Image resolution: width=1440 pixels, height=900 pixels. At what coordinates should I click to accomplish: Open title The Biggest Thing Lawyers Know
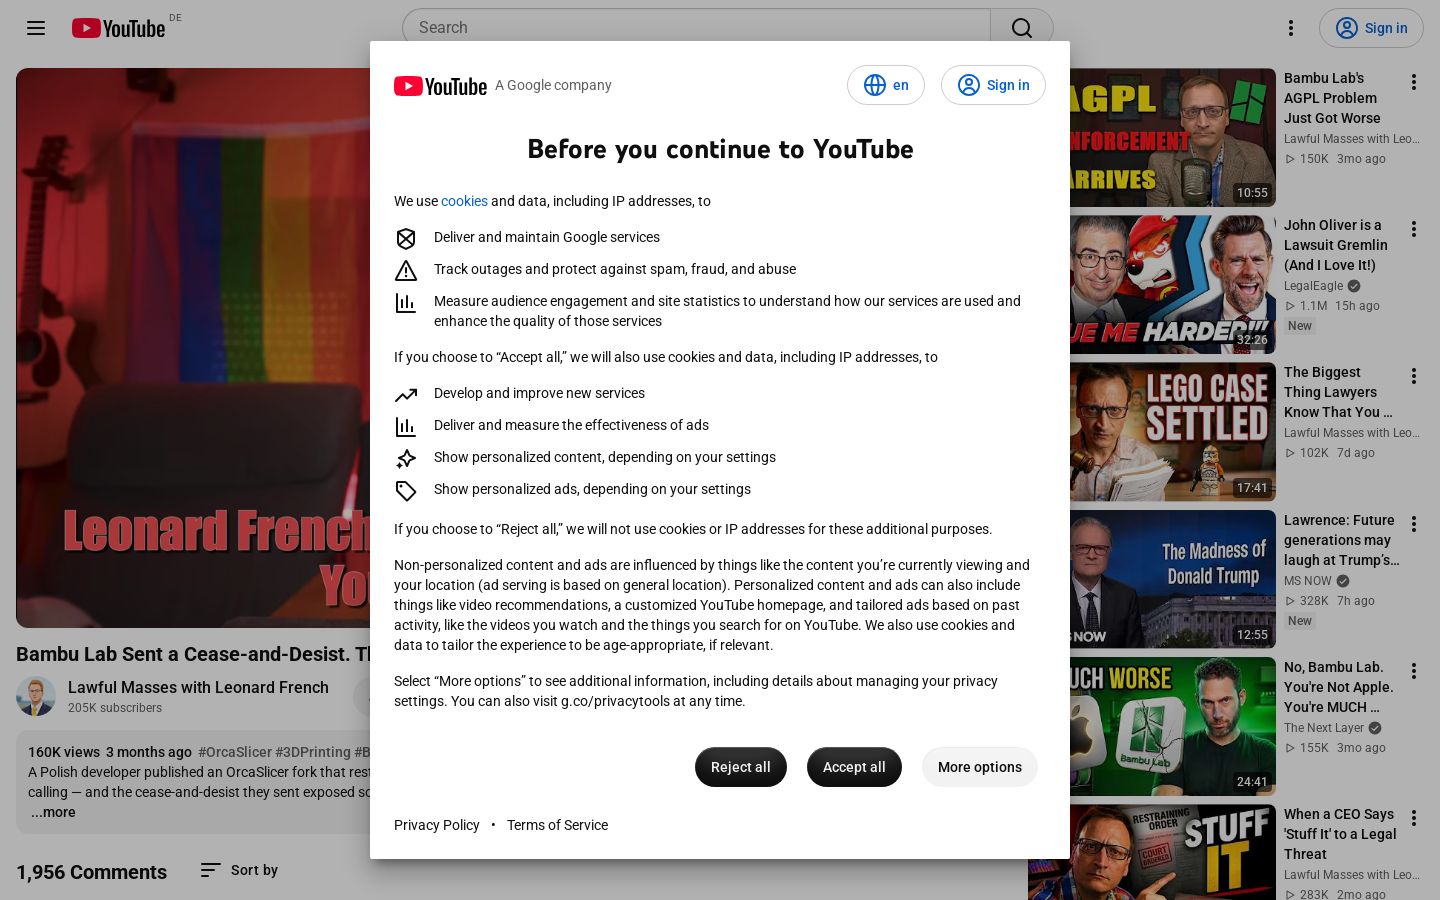click(1338, 392)
